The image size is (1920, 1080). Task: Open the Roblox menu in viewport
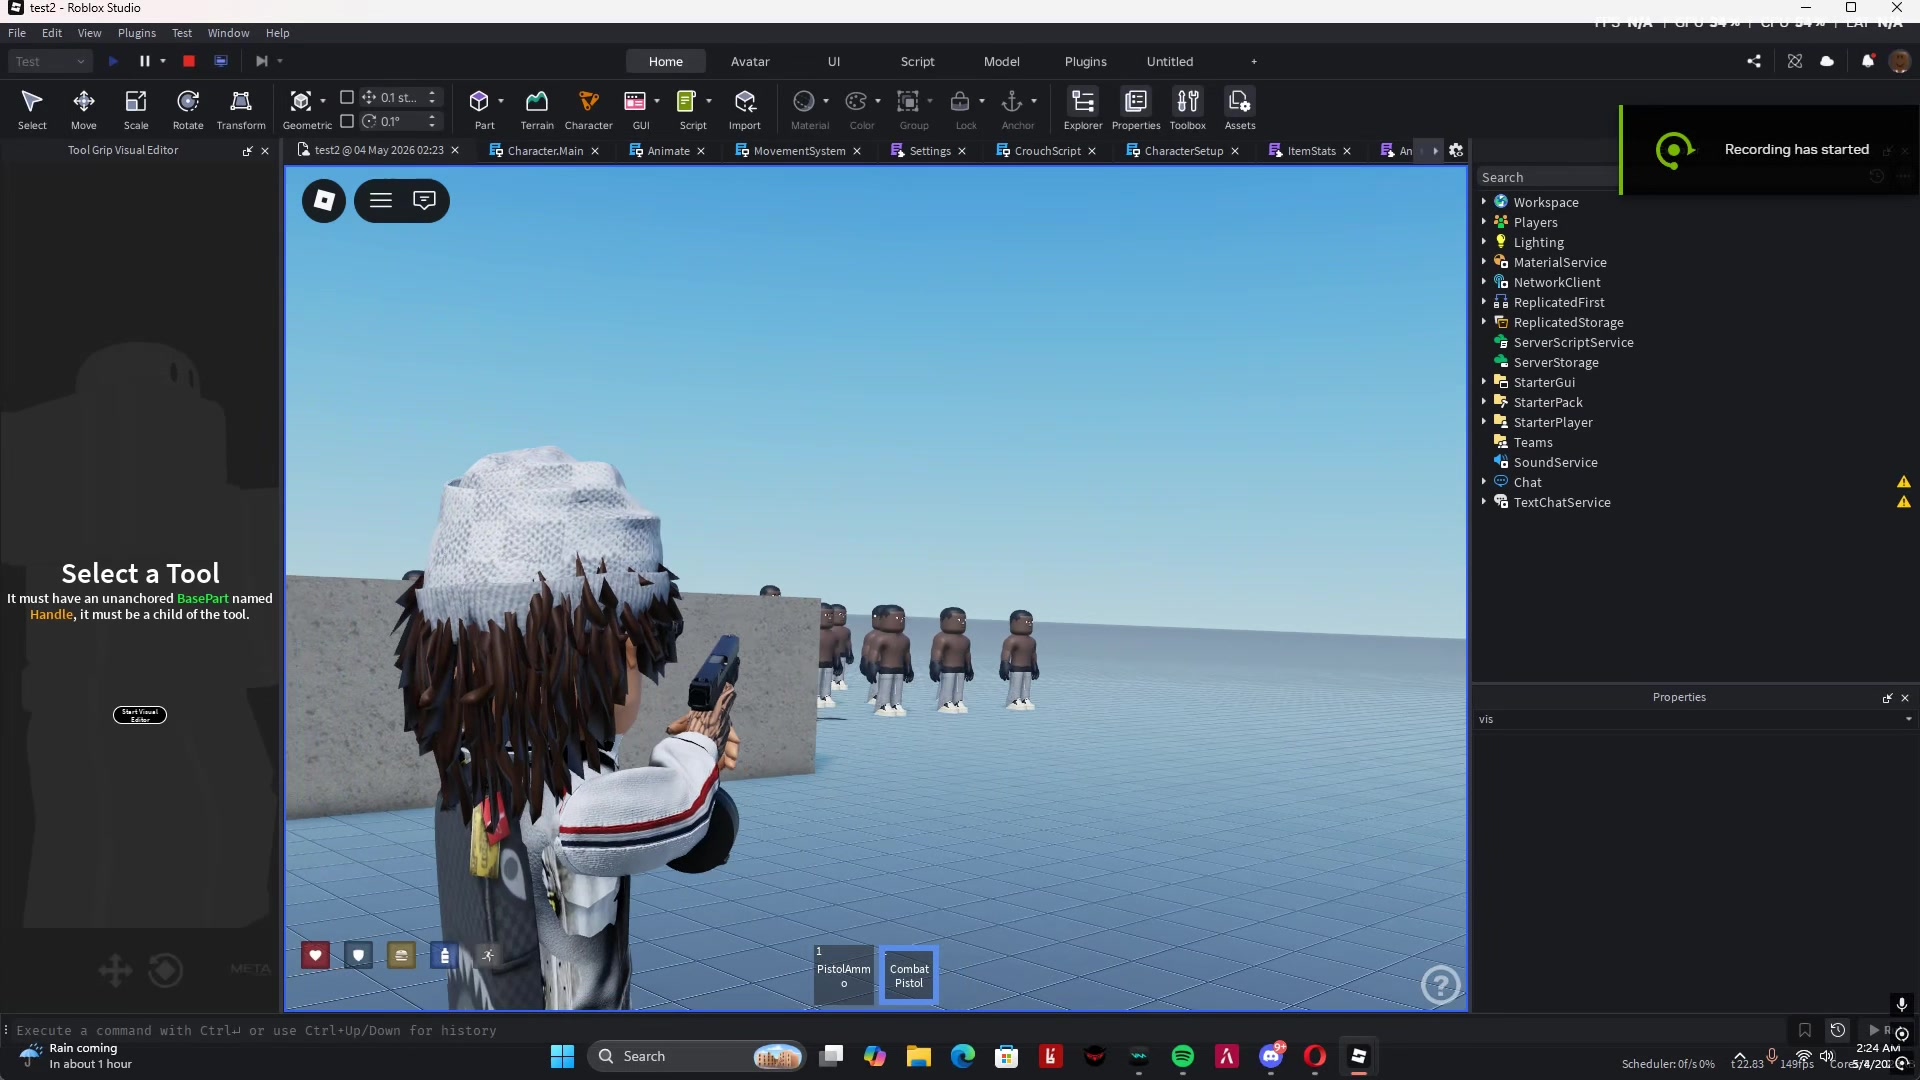(324, 201)
